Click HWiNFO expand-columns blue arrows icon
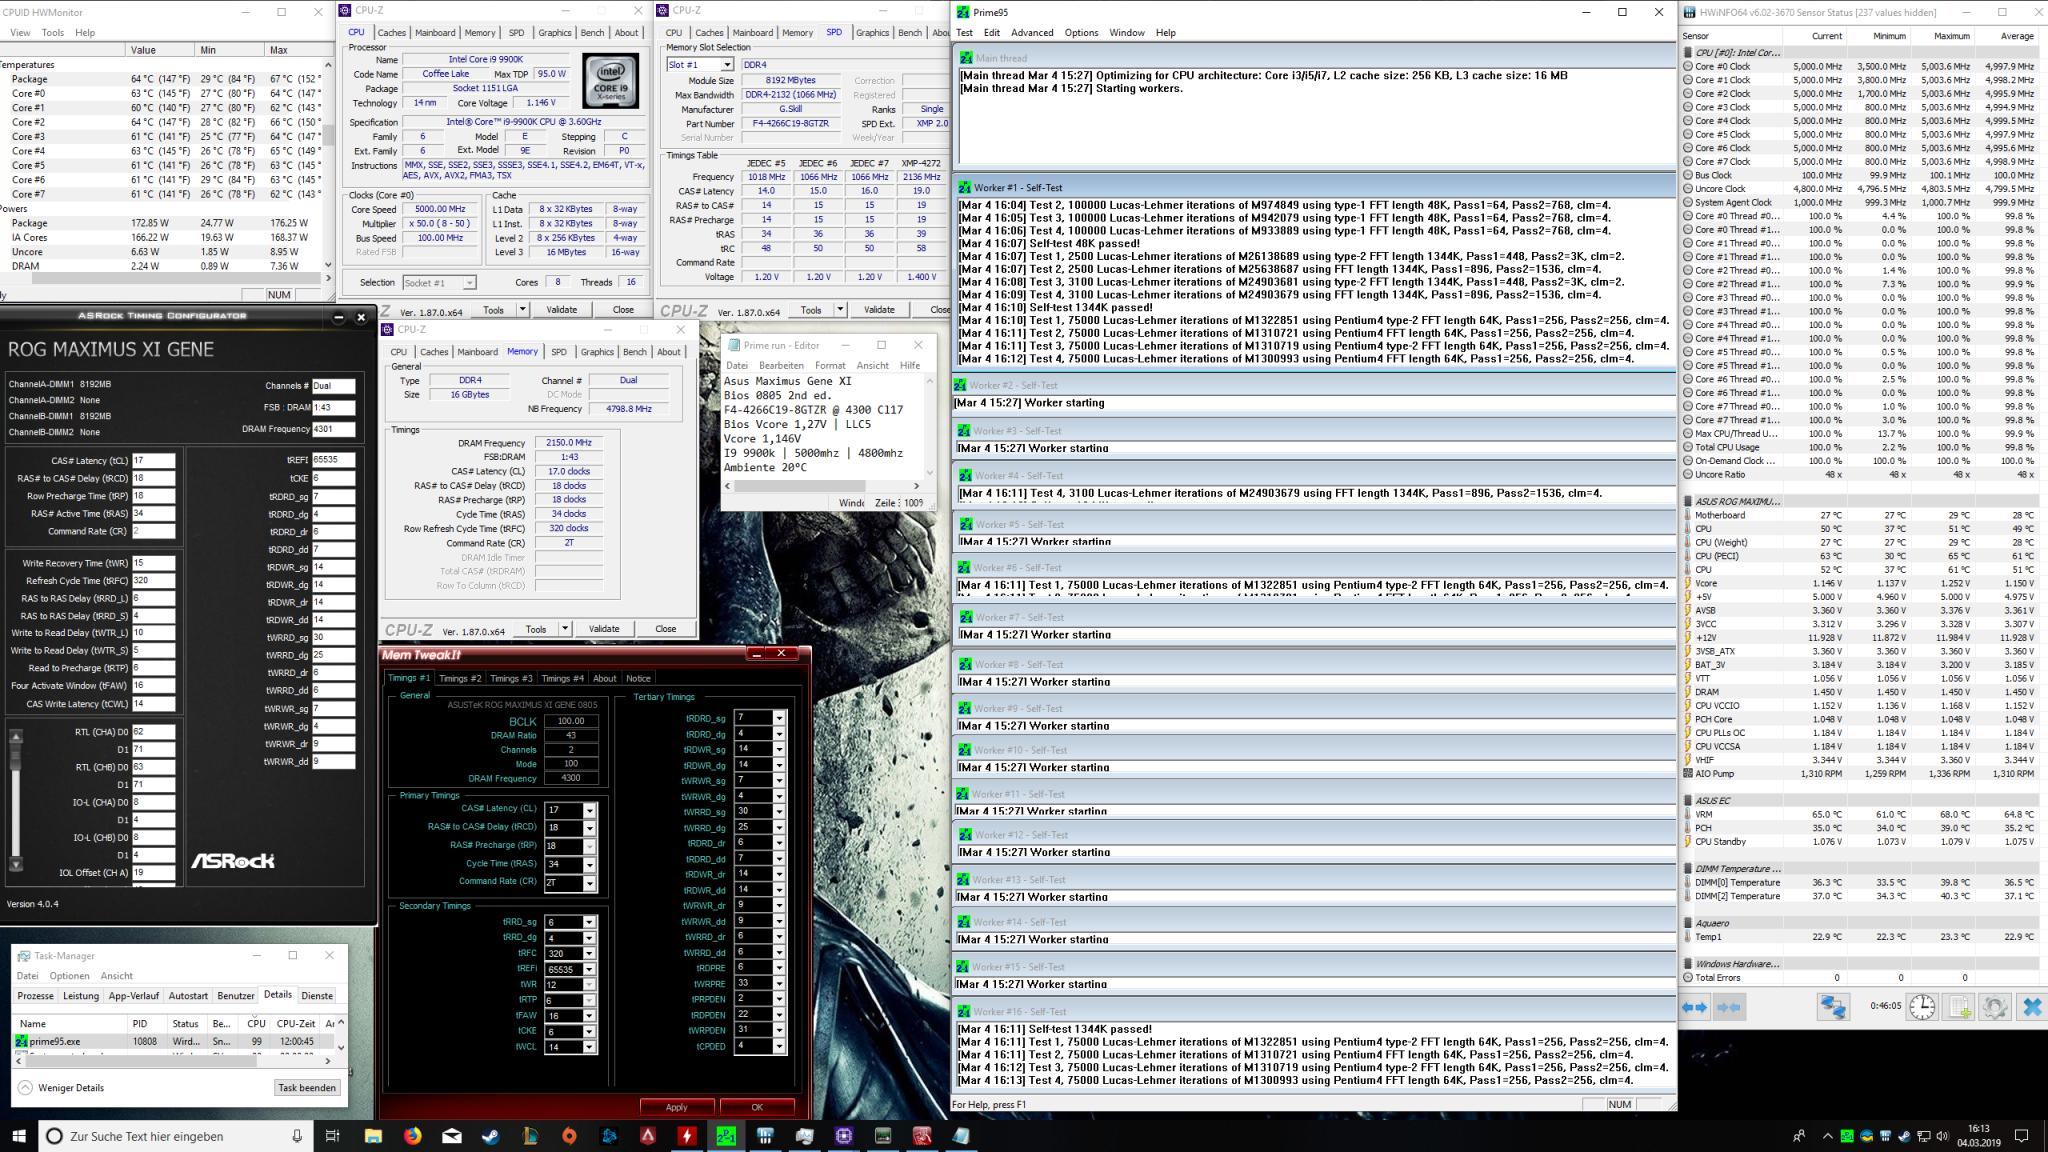Image resolution: width=2048 pixels, height=1152 pixels. pyautogui.click(x=1694, y=1007)
